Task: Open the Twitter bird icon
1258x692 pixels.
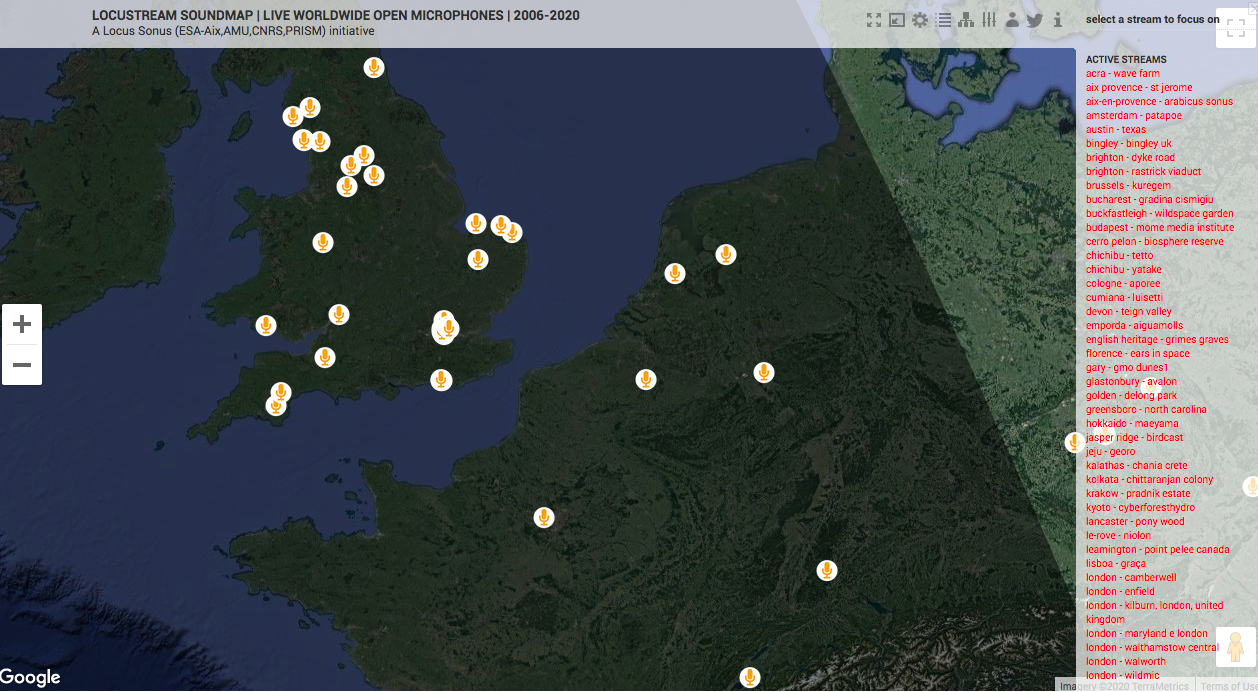Action: point(1035,20)
